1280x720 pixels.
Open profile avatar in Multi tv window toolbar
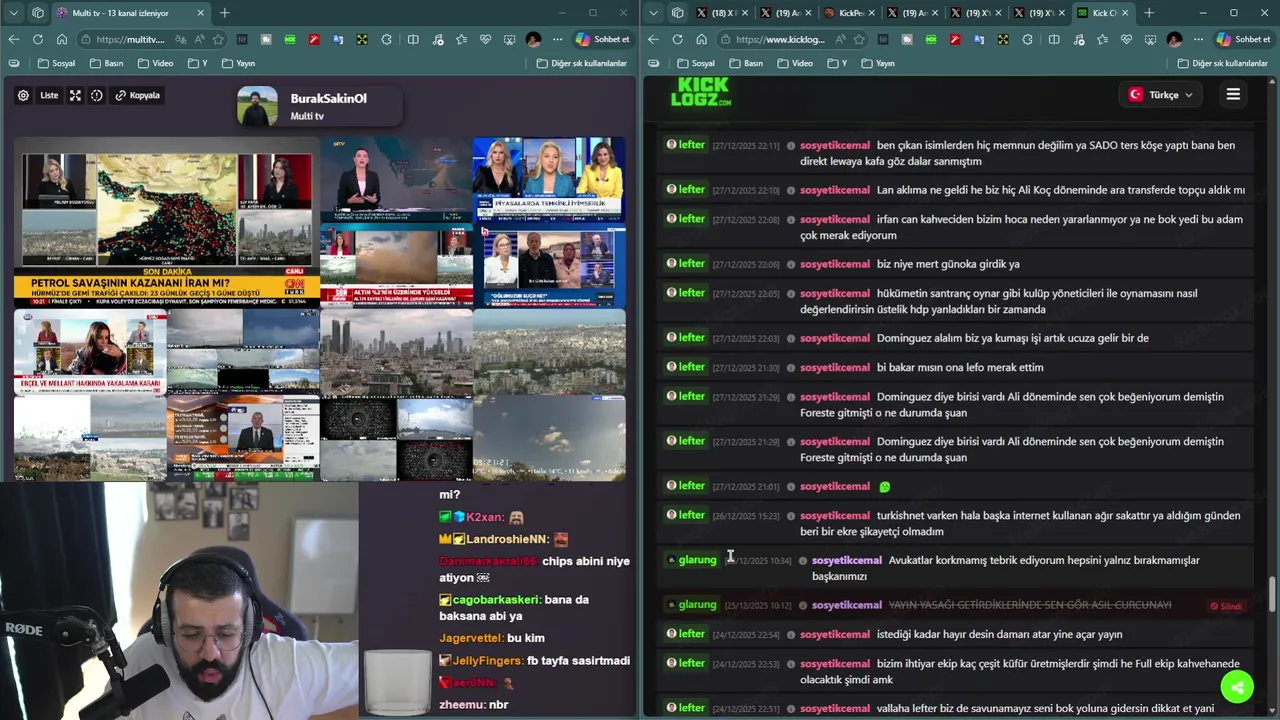533,39
